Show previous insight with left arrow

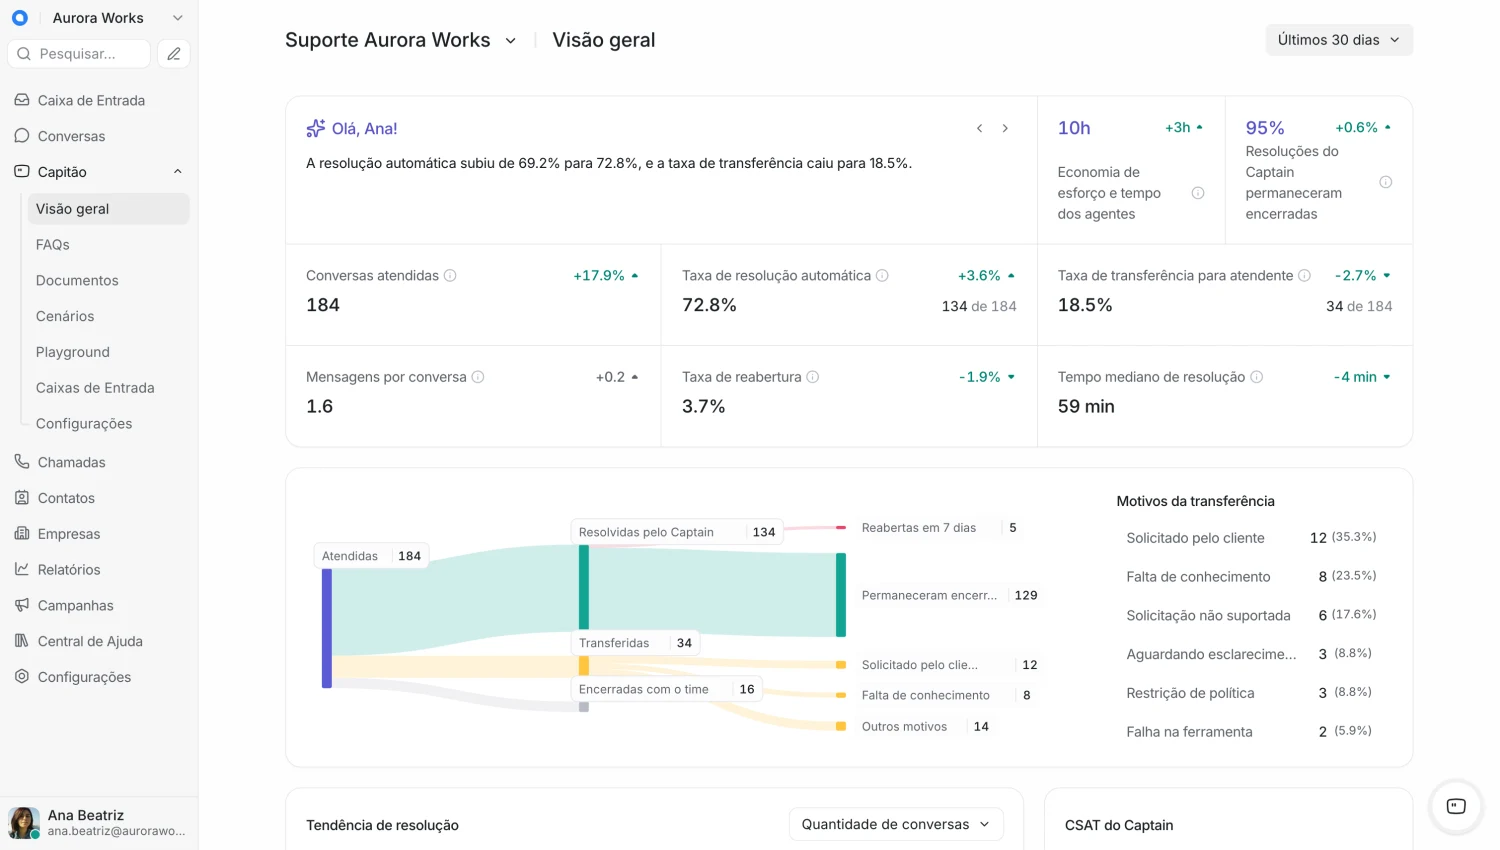coord(980,128)
